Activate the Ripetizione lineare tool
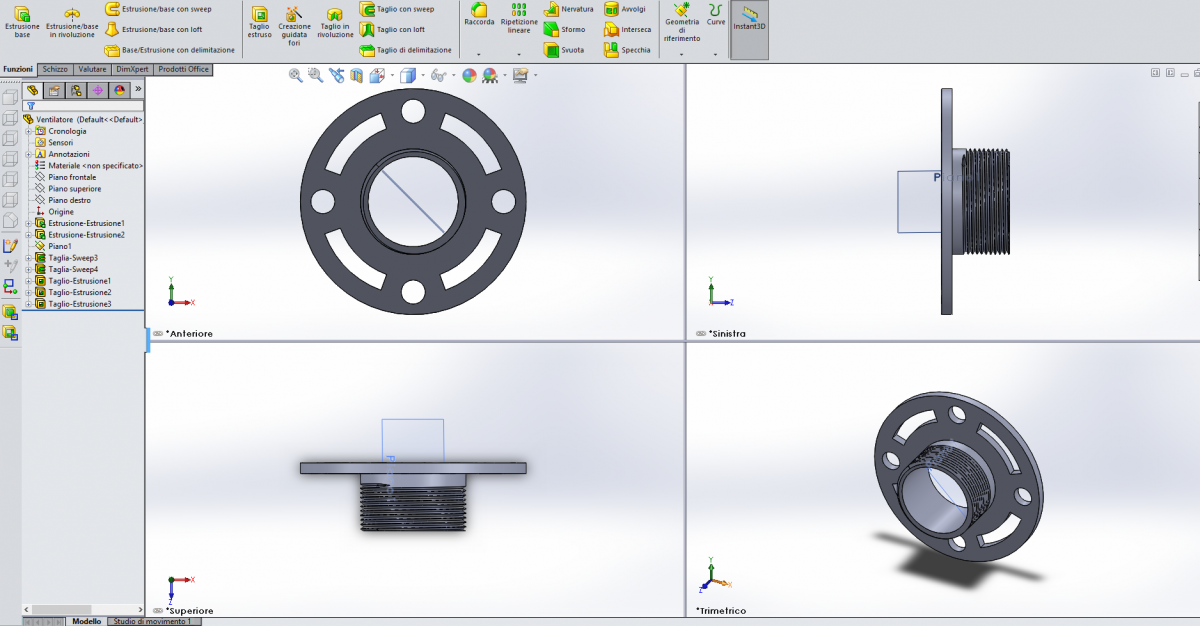The height and width of the screenshot is (626, 1200). [518, 18]
